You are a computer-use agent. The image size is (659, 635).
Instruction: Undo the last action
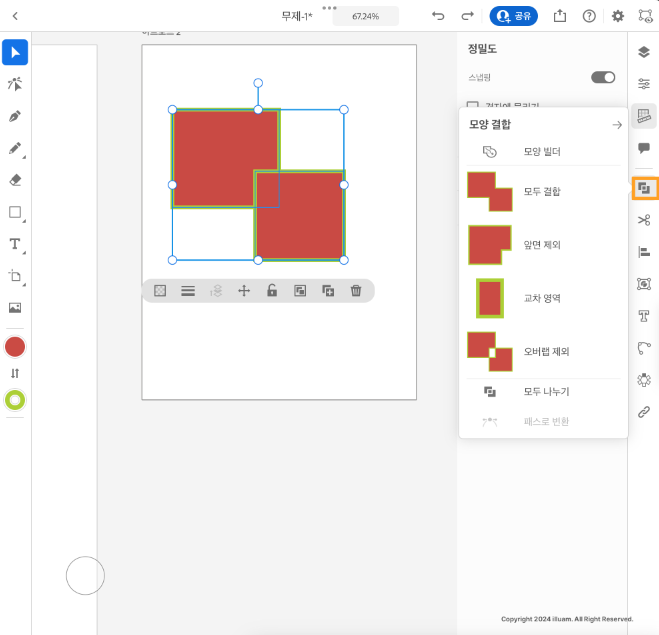point(438,16)
